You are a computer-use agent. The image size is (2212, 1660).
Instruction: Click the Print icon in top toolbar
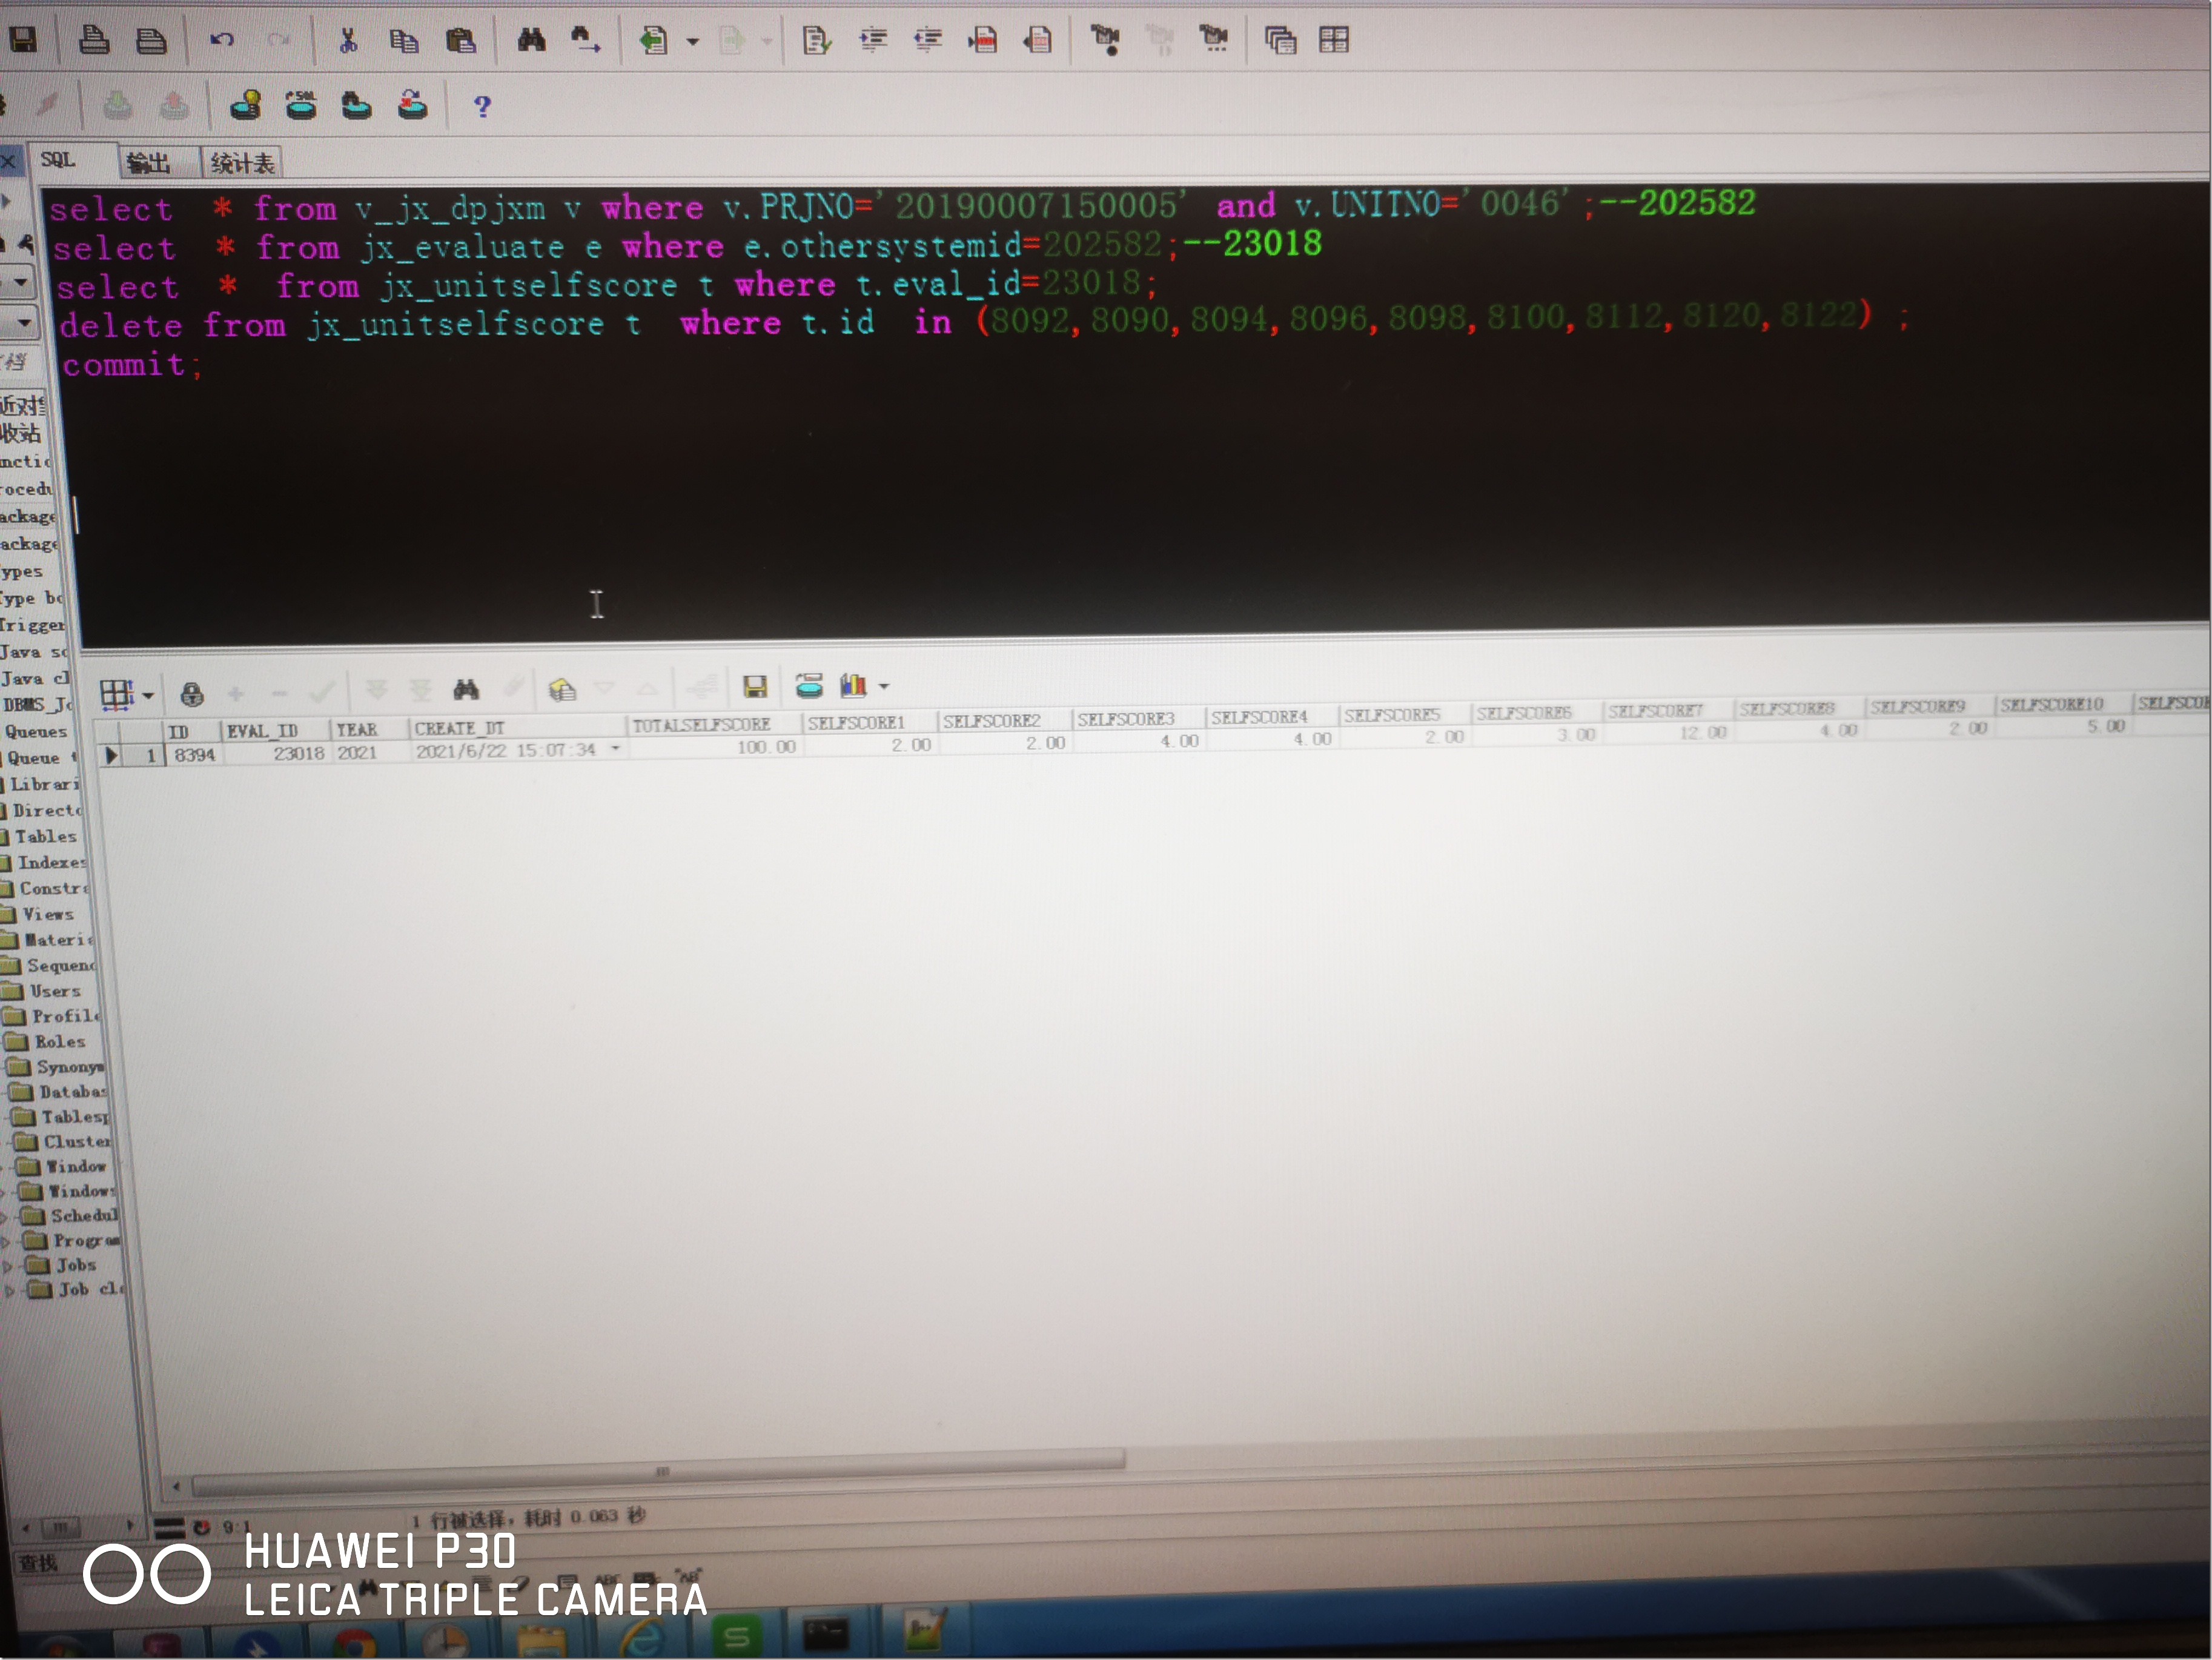[94, 40]
